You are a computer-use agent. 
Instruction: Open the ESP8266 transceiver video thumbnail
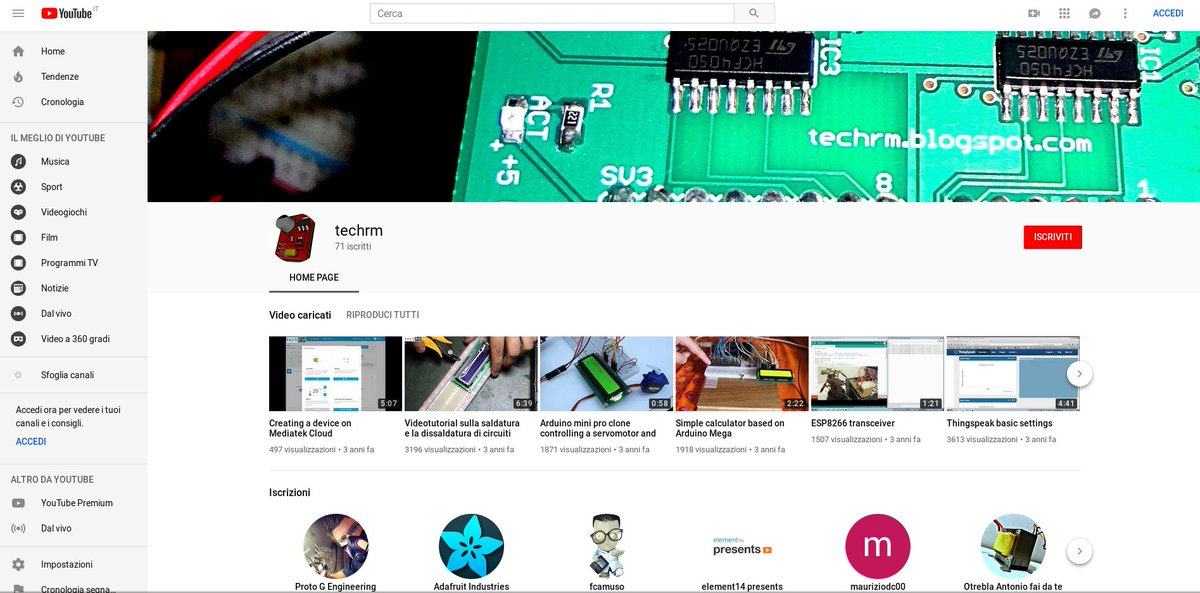point(877,372)
